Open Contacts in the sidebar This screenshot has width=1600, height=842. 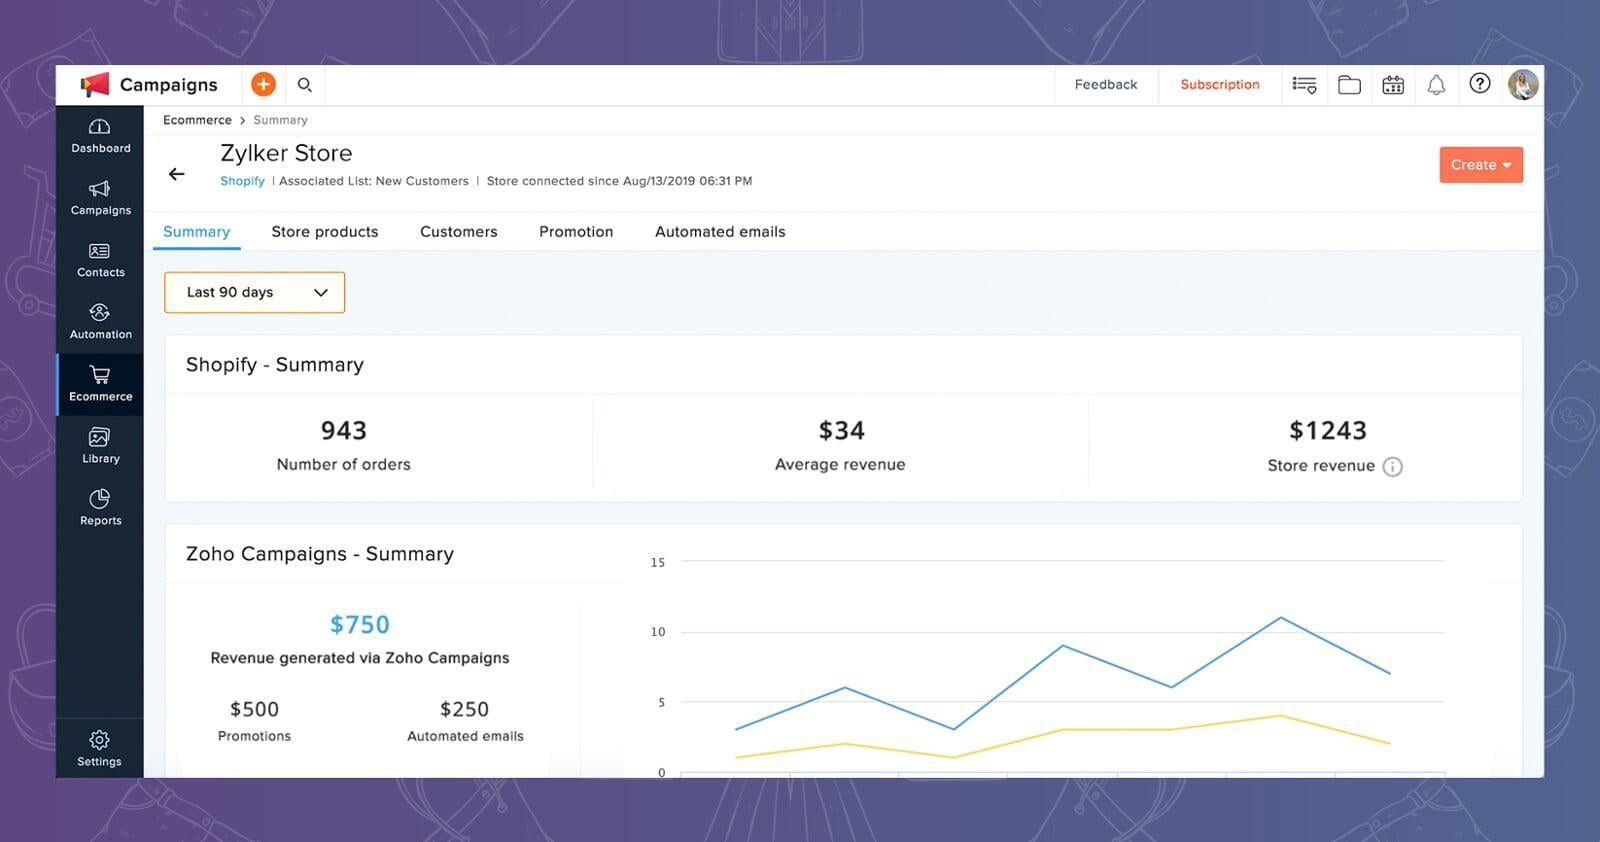(x=100, y=260)
